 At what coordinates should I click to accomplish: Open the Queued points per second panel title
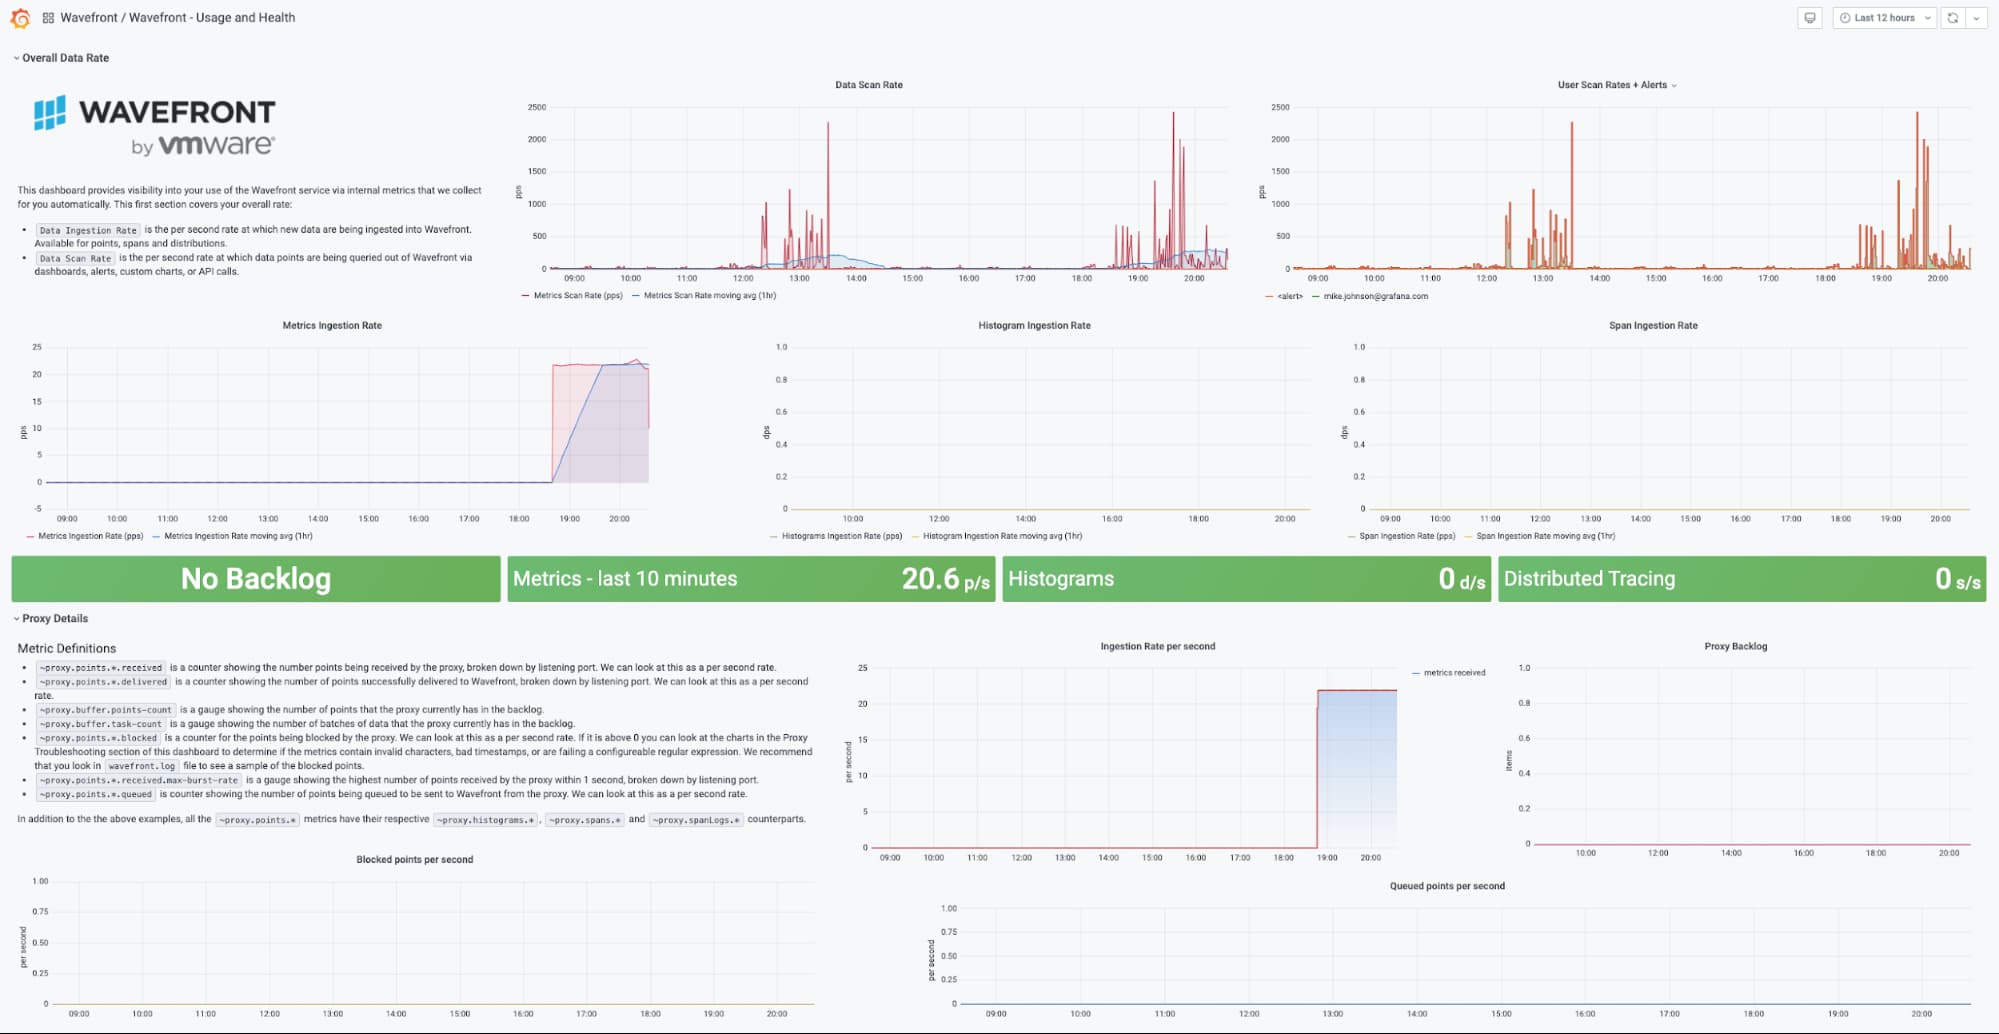coord(1447,886)
